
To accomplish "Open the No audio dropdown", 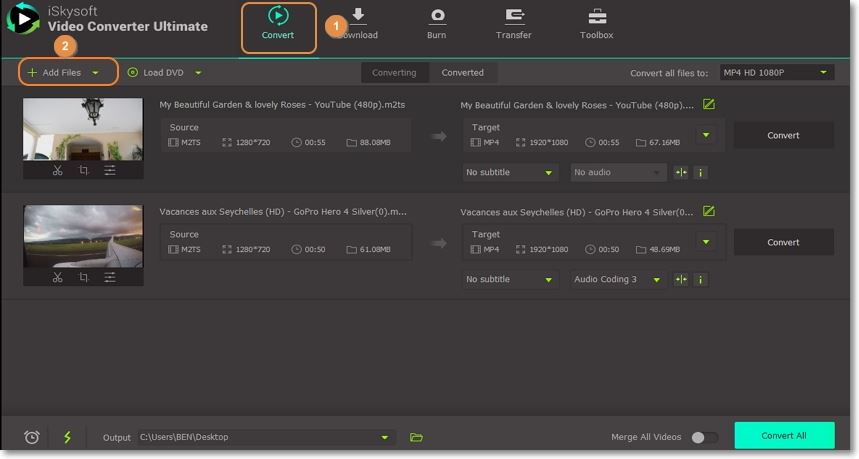I will pyautogui.click(x=618, y=173).
